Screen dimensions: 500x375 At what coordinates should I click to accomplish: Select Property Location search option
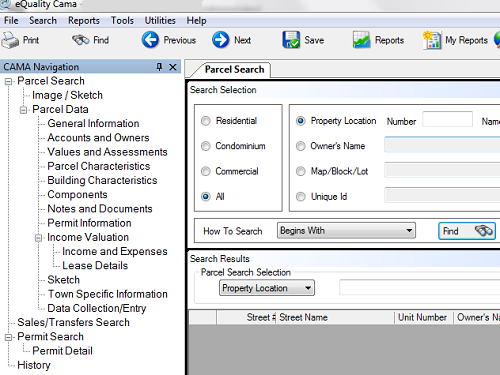click(300, 121)
